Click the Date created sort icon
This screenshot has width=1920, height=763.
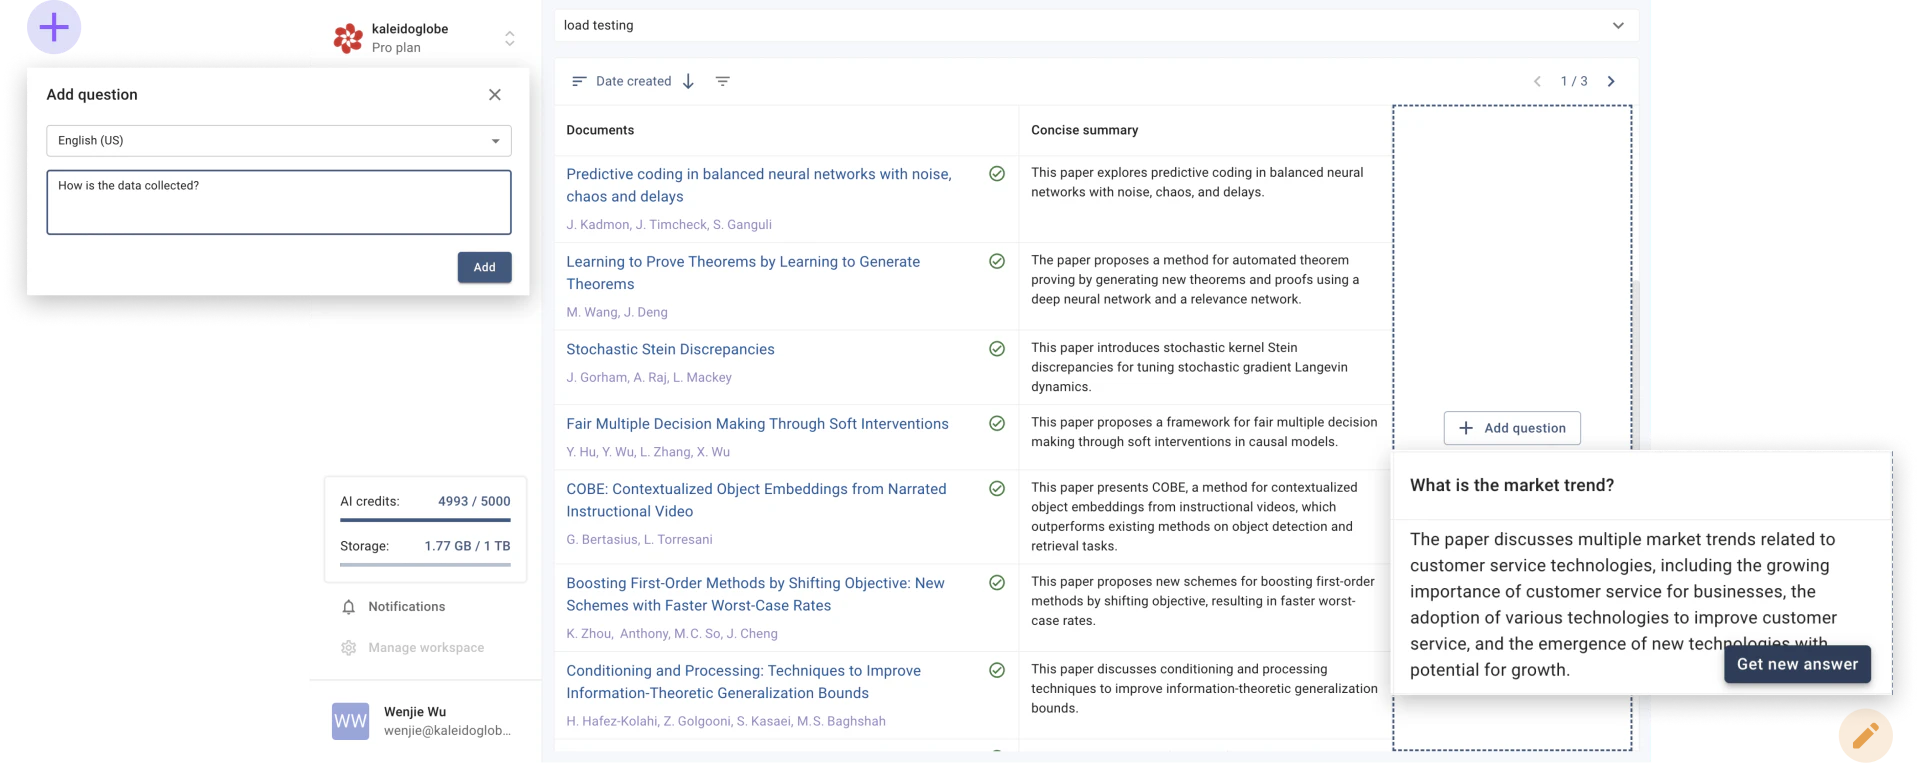579,82
